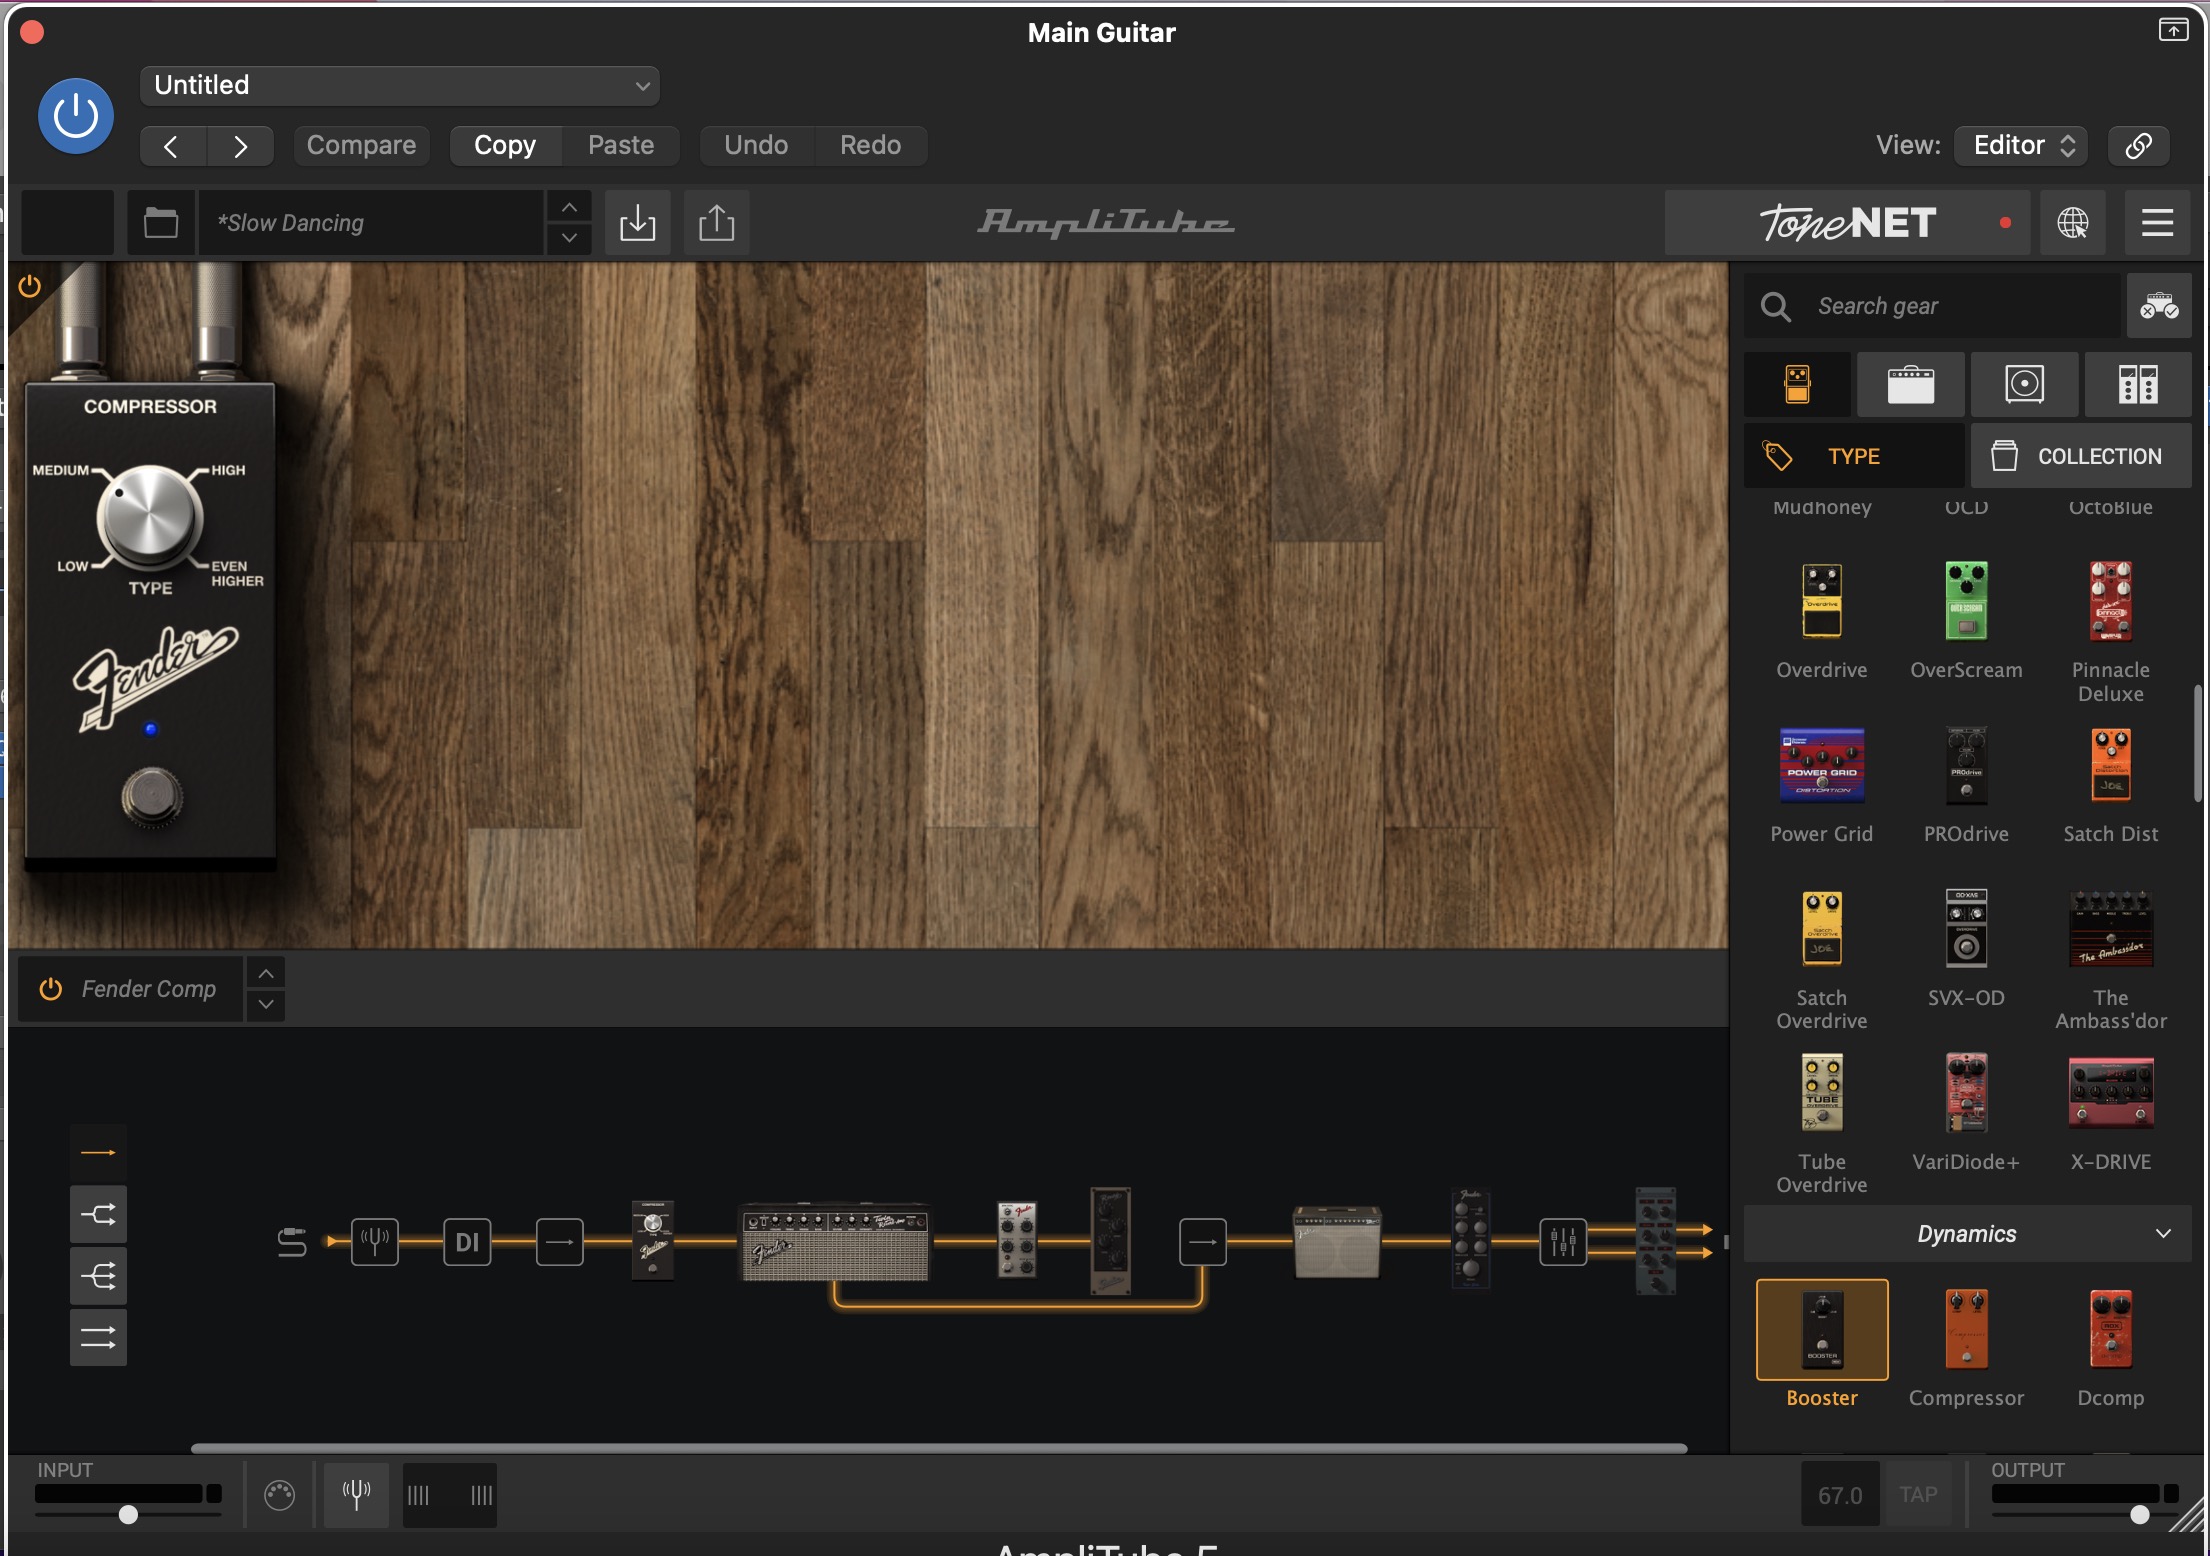The width and height of the screenshot is (2210, 1556).
Task: Click the mixer block in the signal chain
Action: tap(1563, 1242)
